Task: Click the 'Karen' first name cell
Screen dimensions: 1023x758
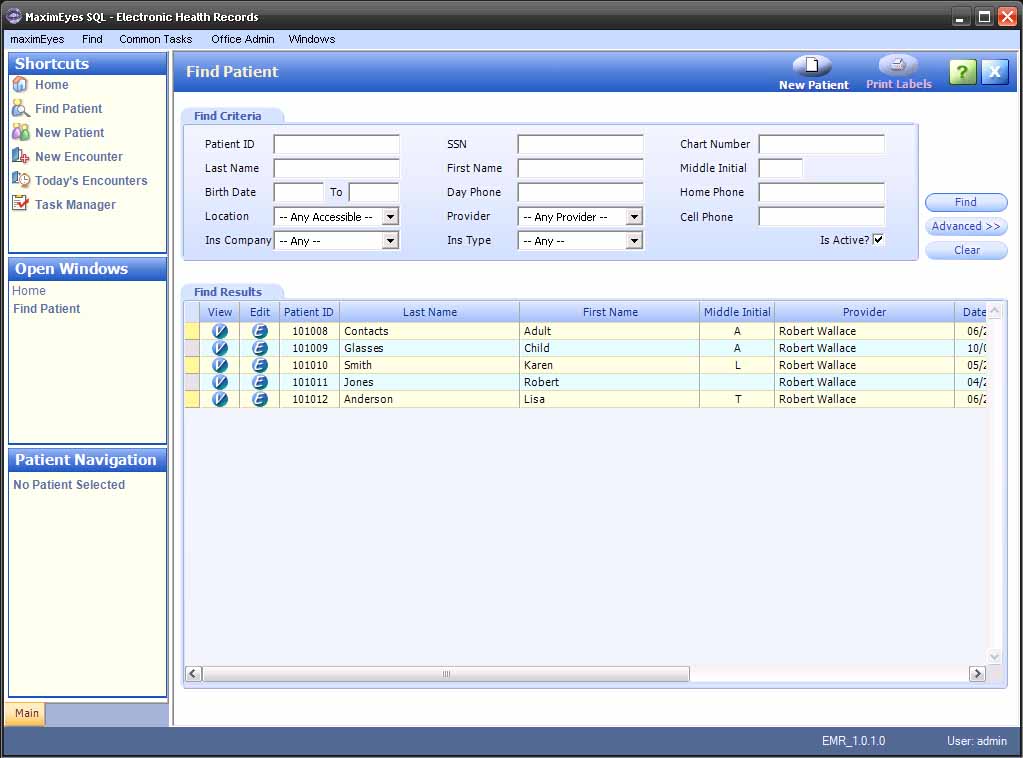Action: coord(609,365)
